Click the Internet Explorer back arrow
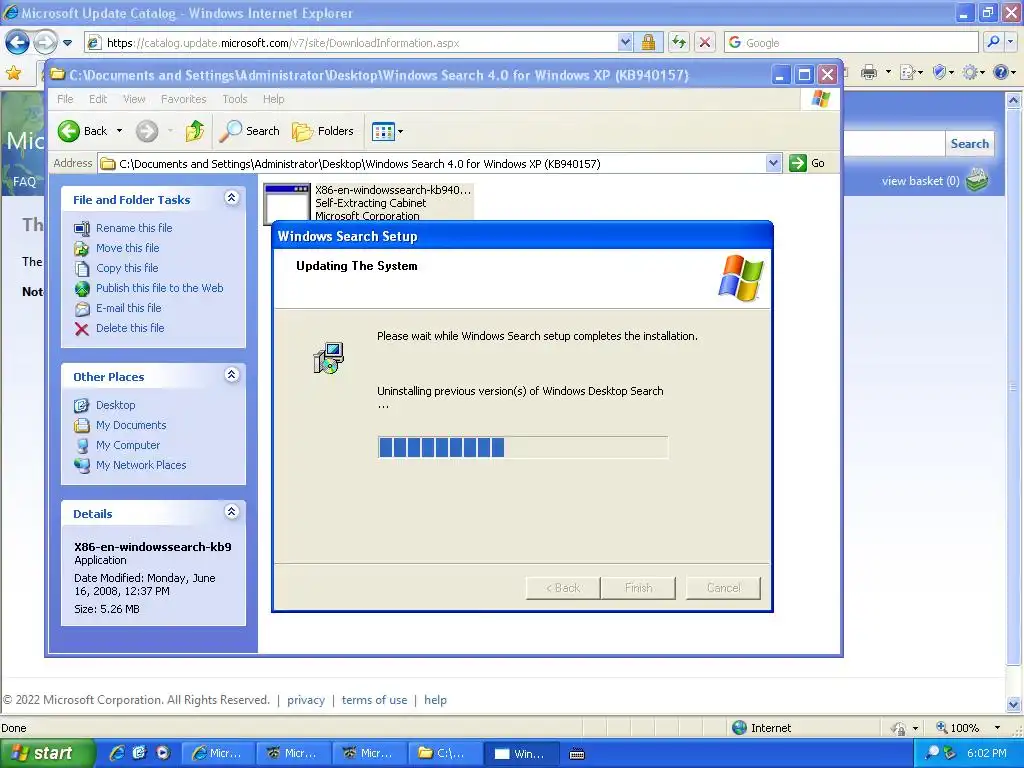Viewport: 1024px width, 768px height. pyautogui.click(x=17, y=43)
